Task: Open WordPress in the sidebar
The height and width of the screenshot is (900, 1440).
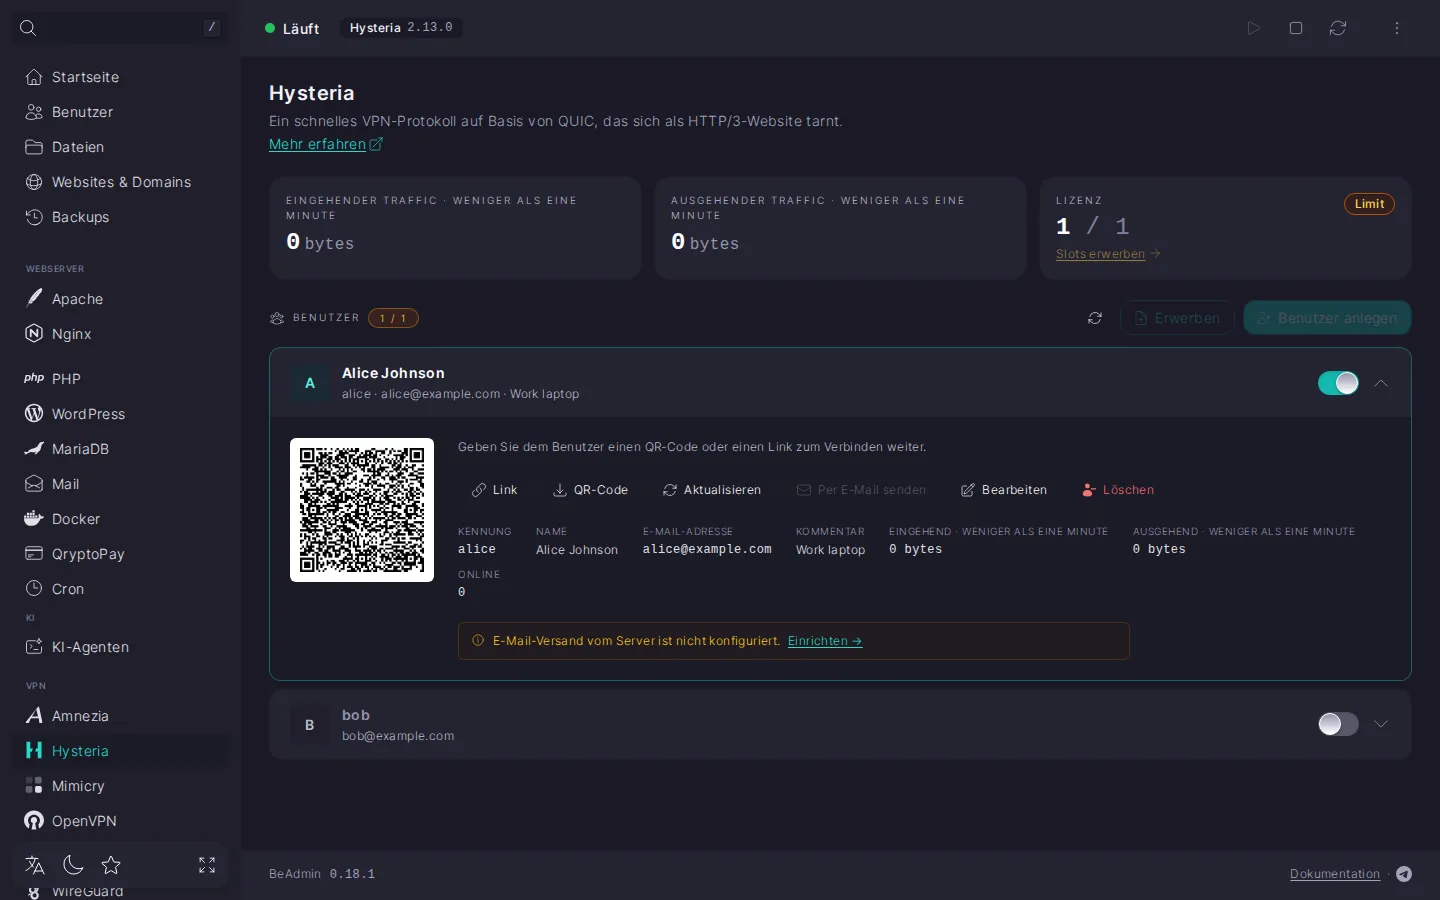Action: click(x=120, y=414)
